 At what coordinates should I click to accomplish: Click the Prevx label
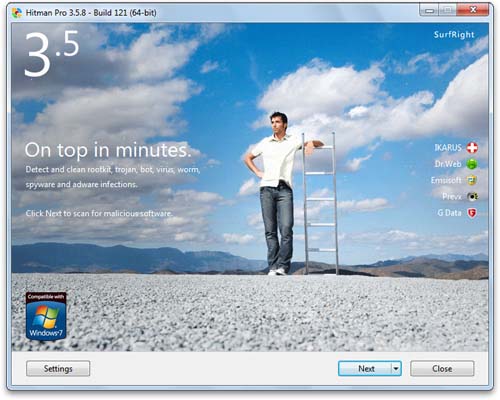click(452, 197)
